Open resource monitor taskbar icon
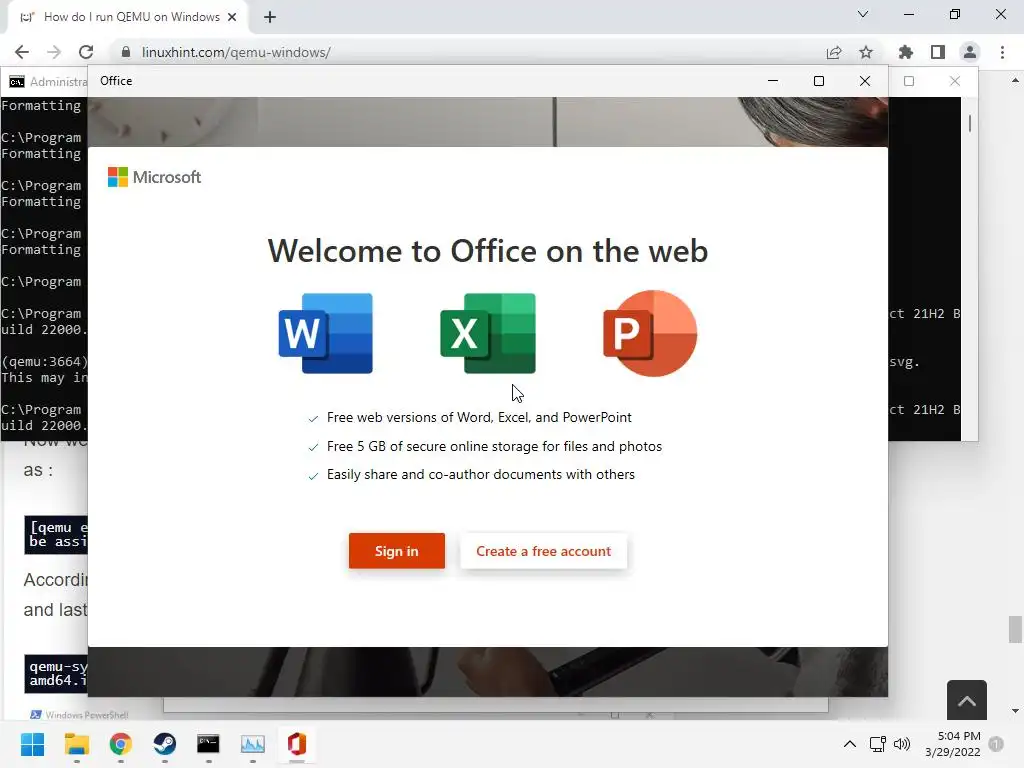This screenshot has height=768, width=1024. pos(253,744)
